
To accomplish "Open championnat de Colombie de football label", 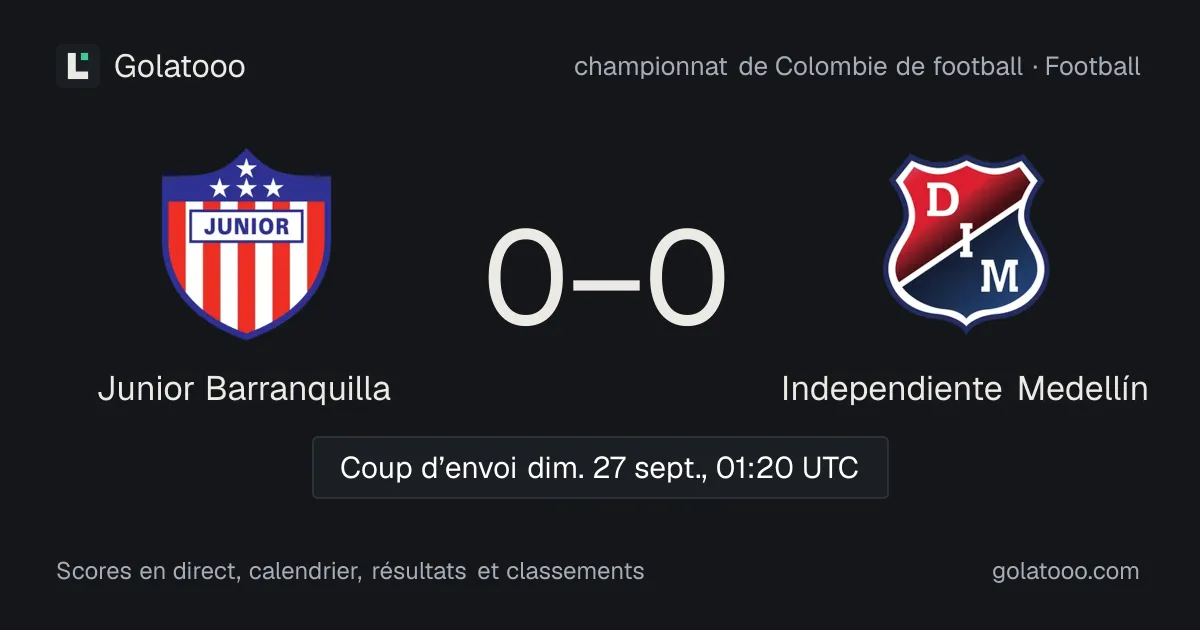I will click(x=798, y=67).
